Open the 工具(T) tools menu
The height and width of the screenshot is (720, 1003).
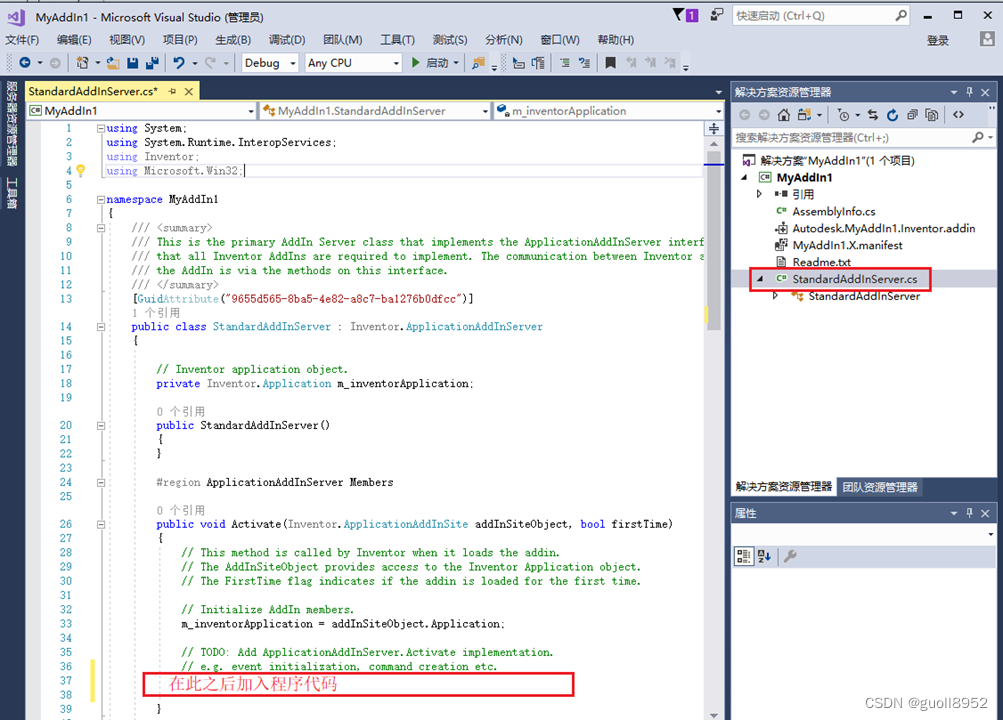[398, 40]
